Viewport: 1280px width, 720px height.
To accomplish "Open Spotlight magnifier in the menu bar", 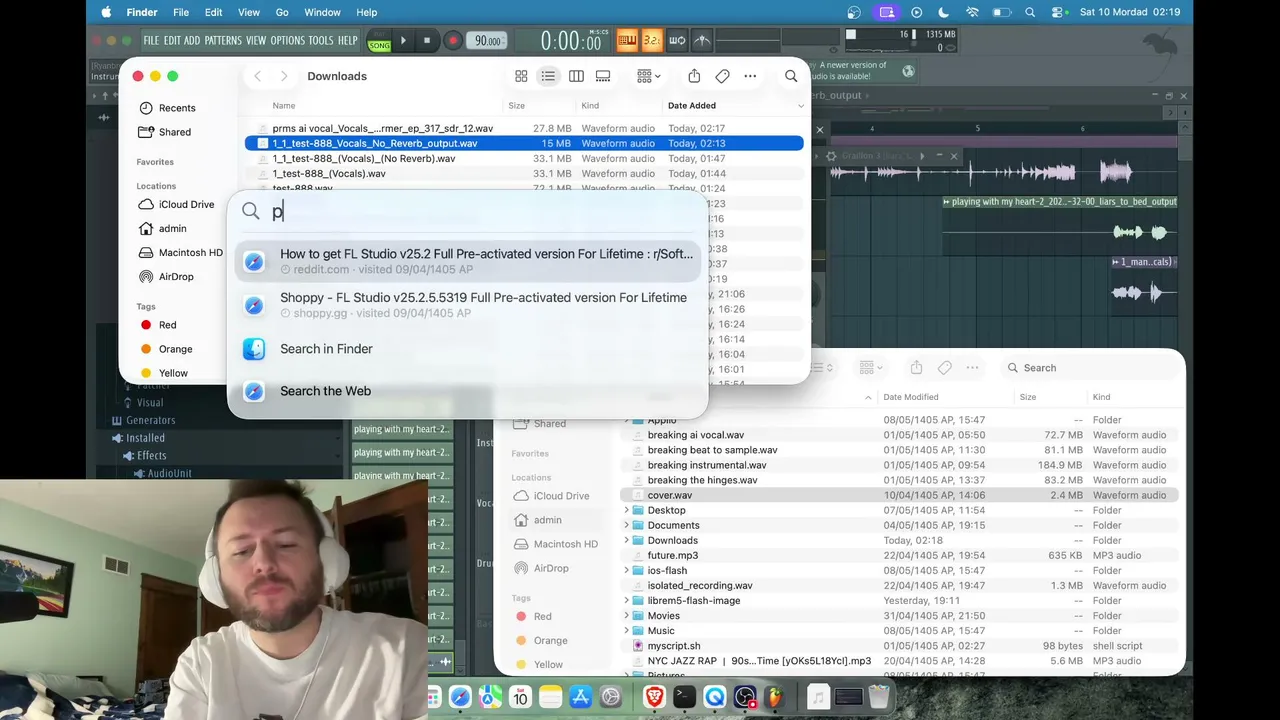I will 1031,12.
